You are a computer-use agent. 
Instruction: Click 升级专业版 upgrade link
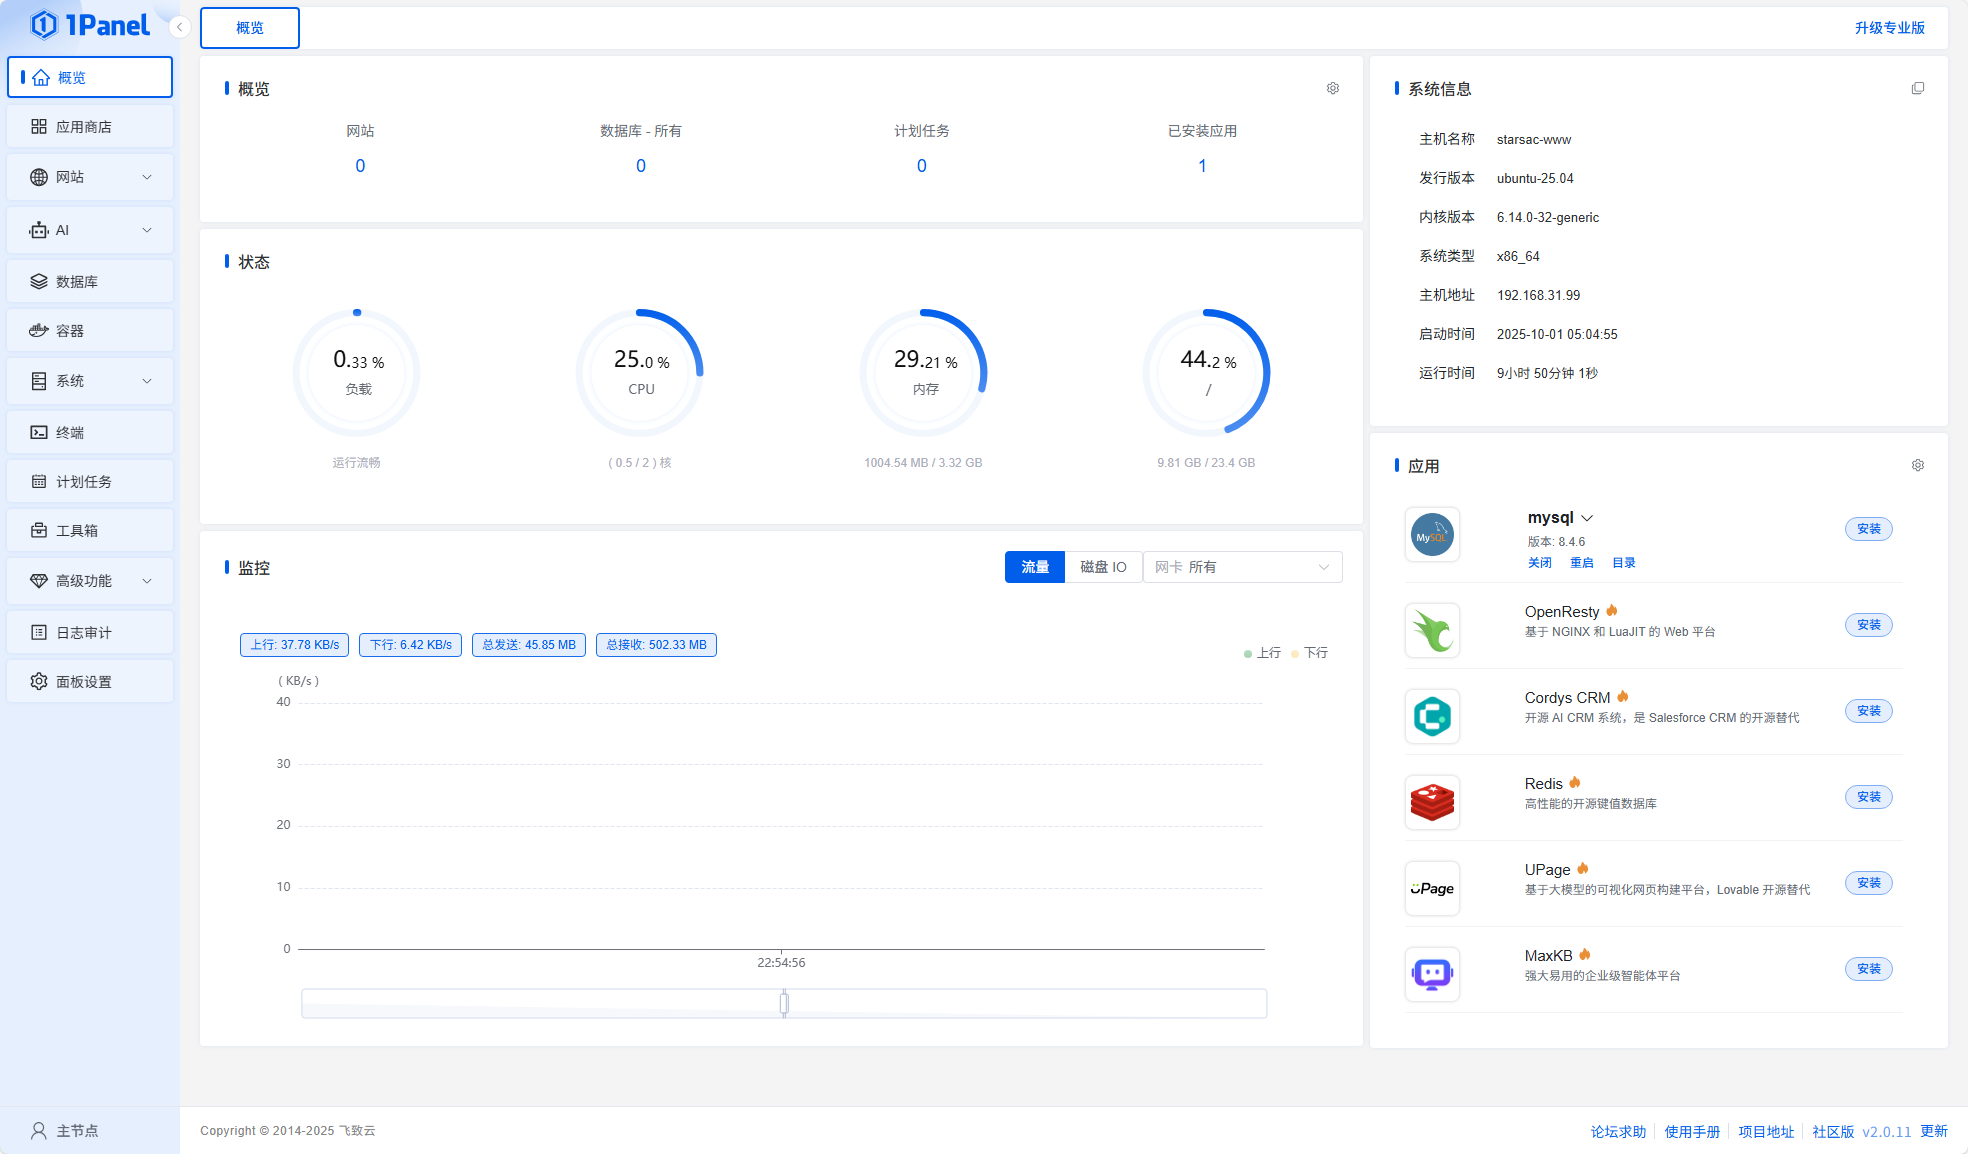[1889, 28]
